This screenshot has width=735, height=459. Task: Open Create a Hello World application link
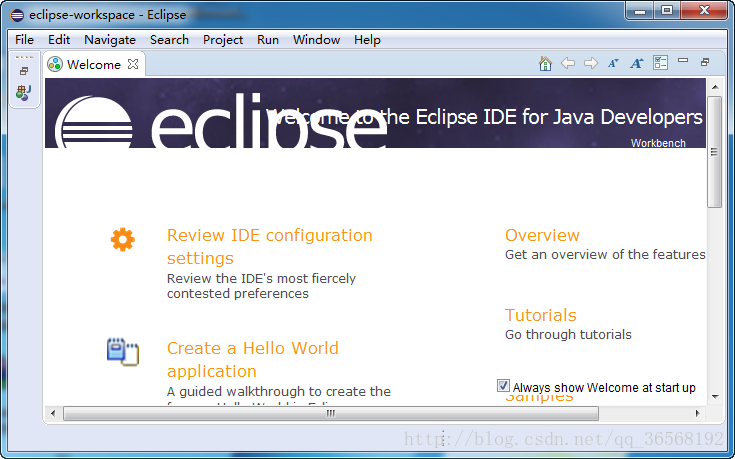point(253,360)
